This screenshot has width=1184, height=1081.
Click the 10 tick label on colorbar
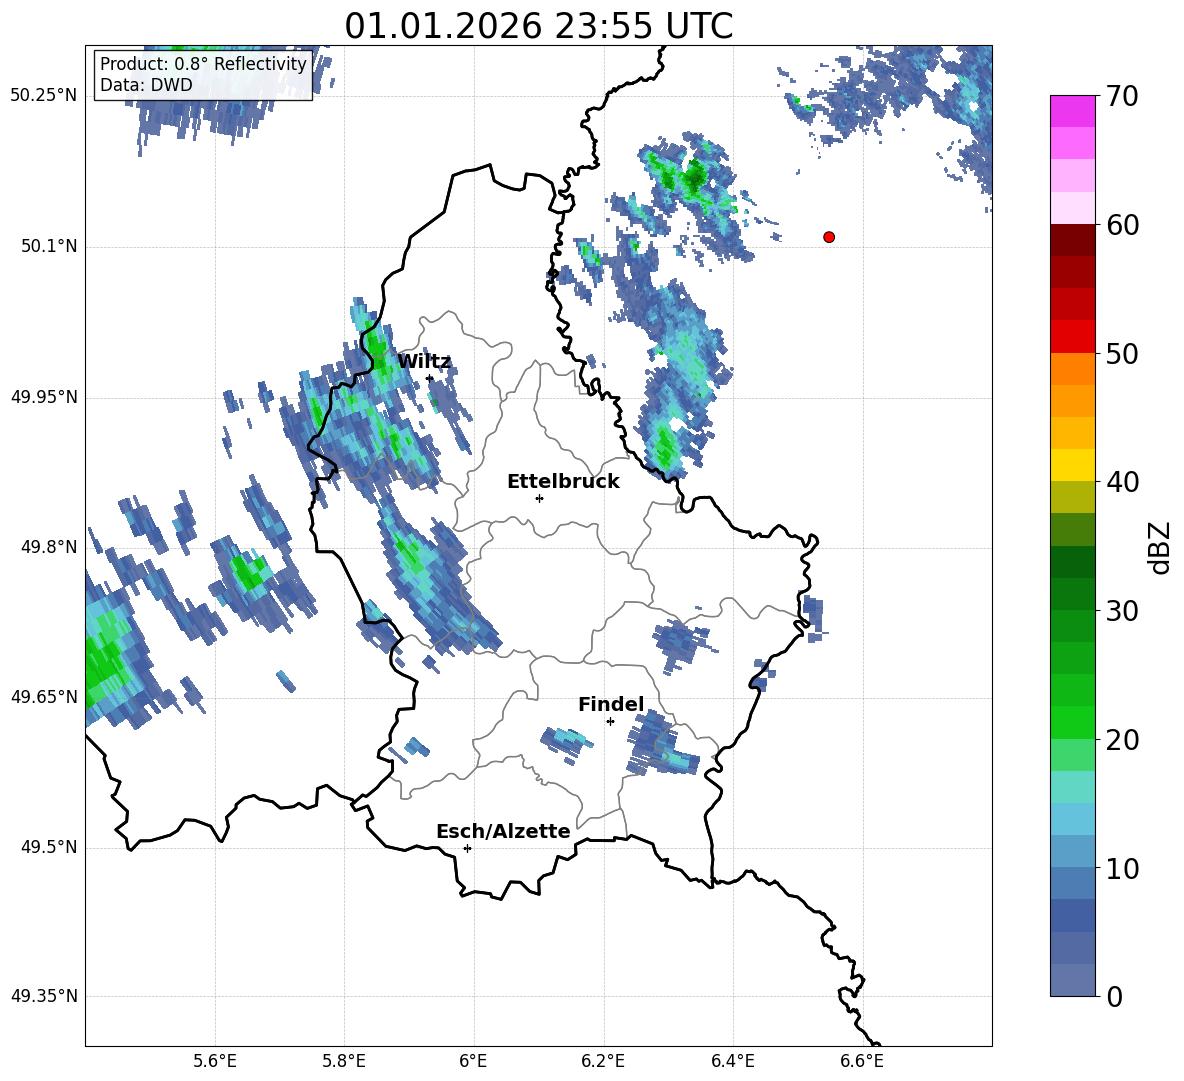pos(1122,868)
